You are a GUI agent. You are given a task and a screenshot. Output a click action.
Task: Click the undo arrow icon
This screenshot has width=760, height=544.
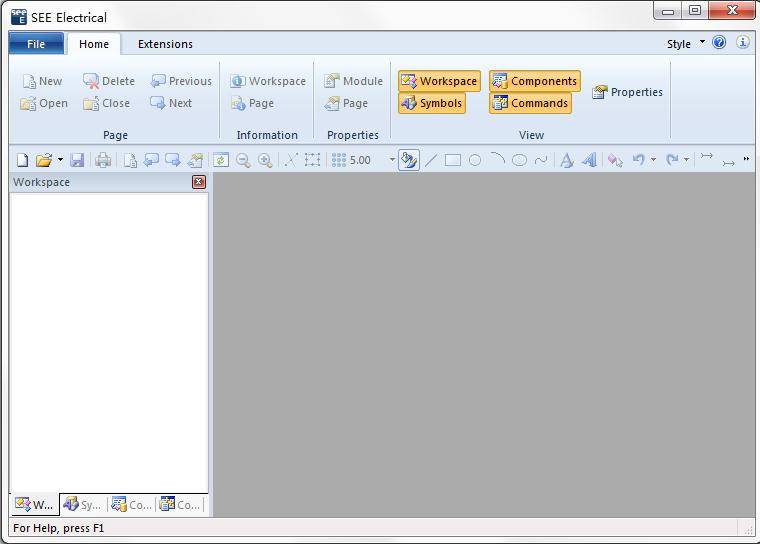click(x=638, y=160)
